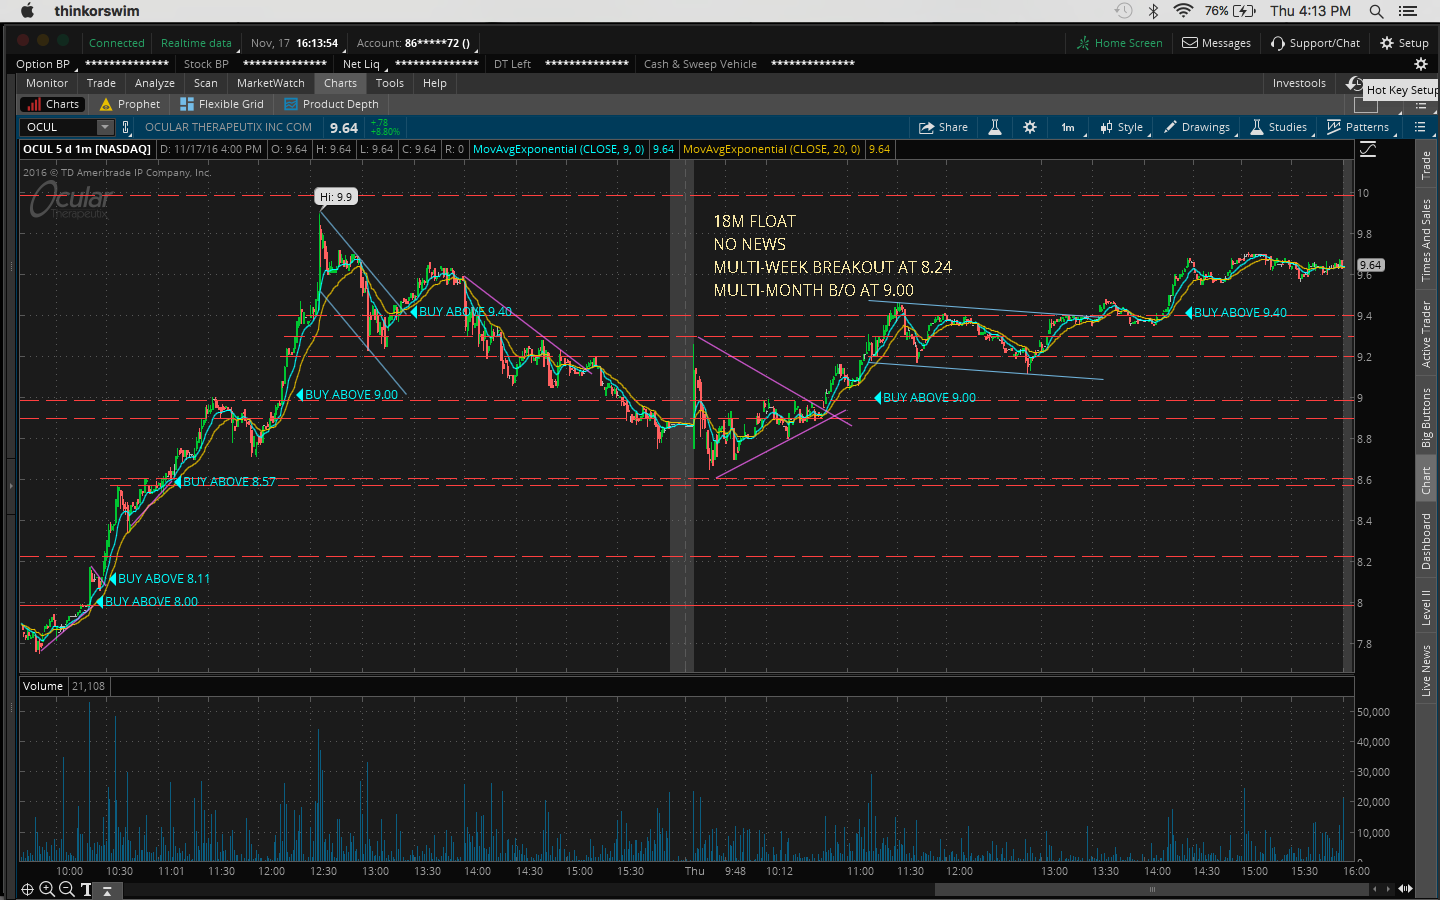1440x900 pixels.
Task: Open chart settings gear in chart toolbar
Action: pyautogui.click(x=1030, y=127)
